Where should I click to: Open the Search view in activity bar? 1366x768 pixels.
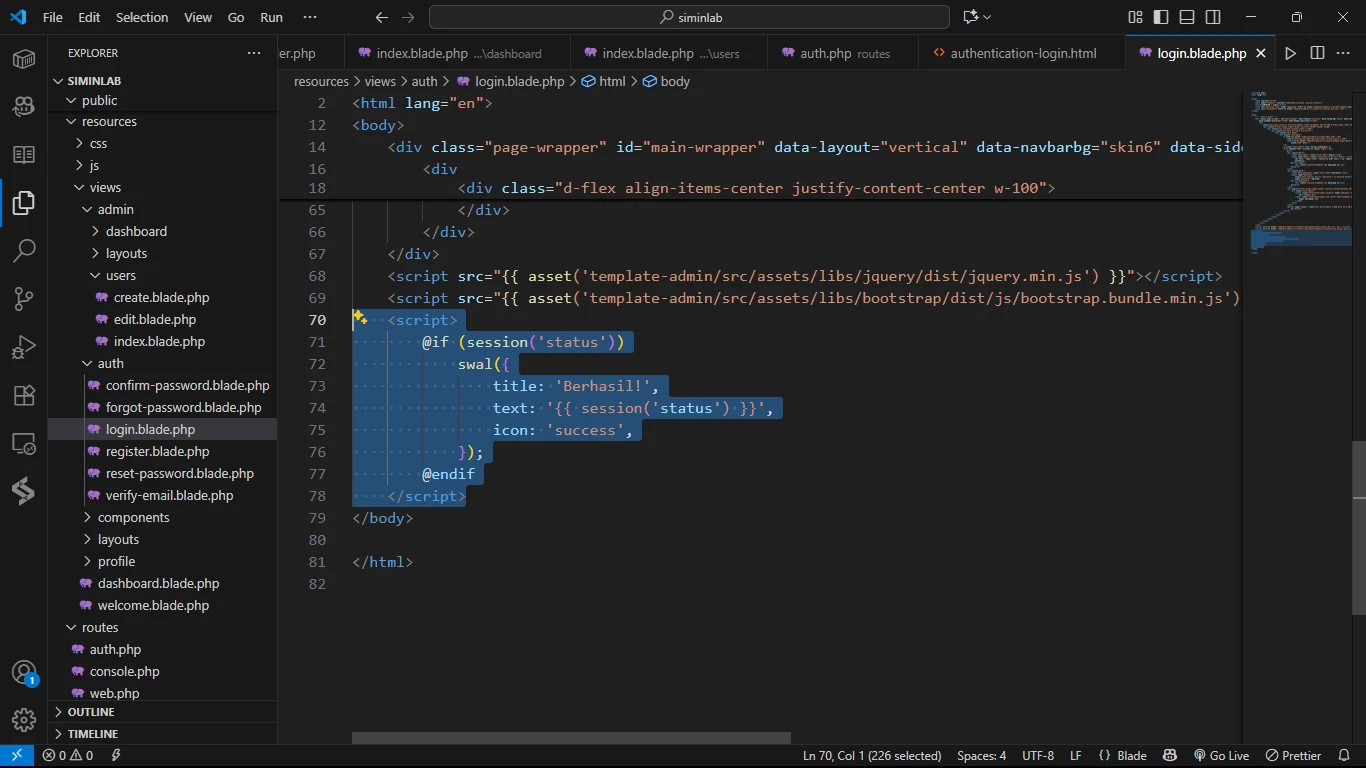24,251
